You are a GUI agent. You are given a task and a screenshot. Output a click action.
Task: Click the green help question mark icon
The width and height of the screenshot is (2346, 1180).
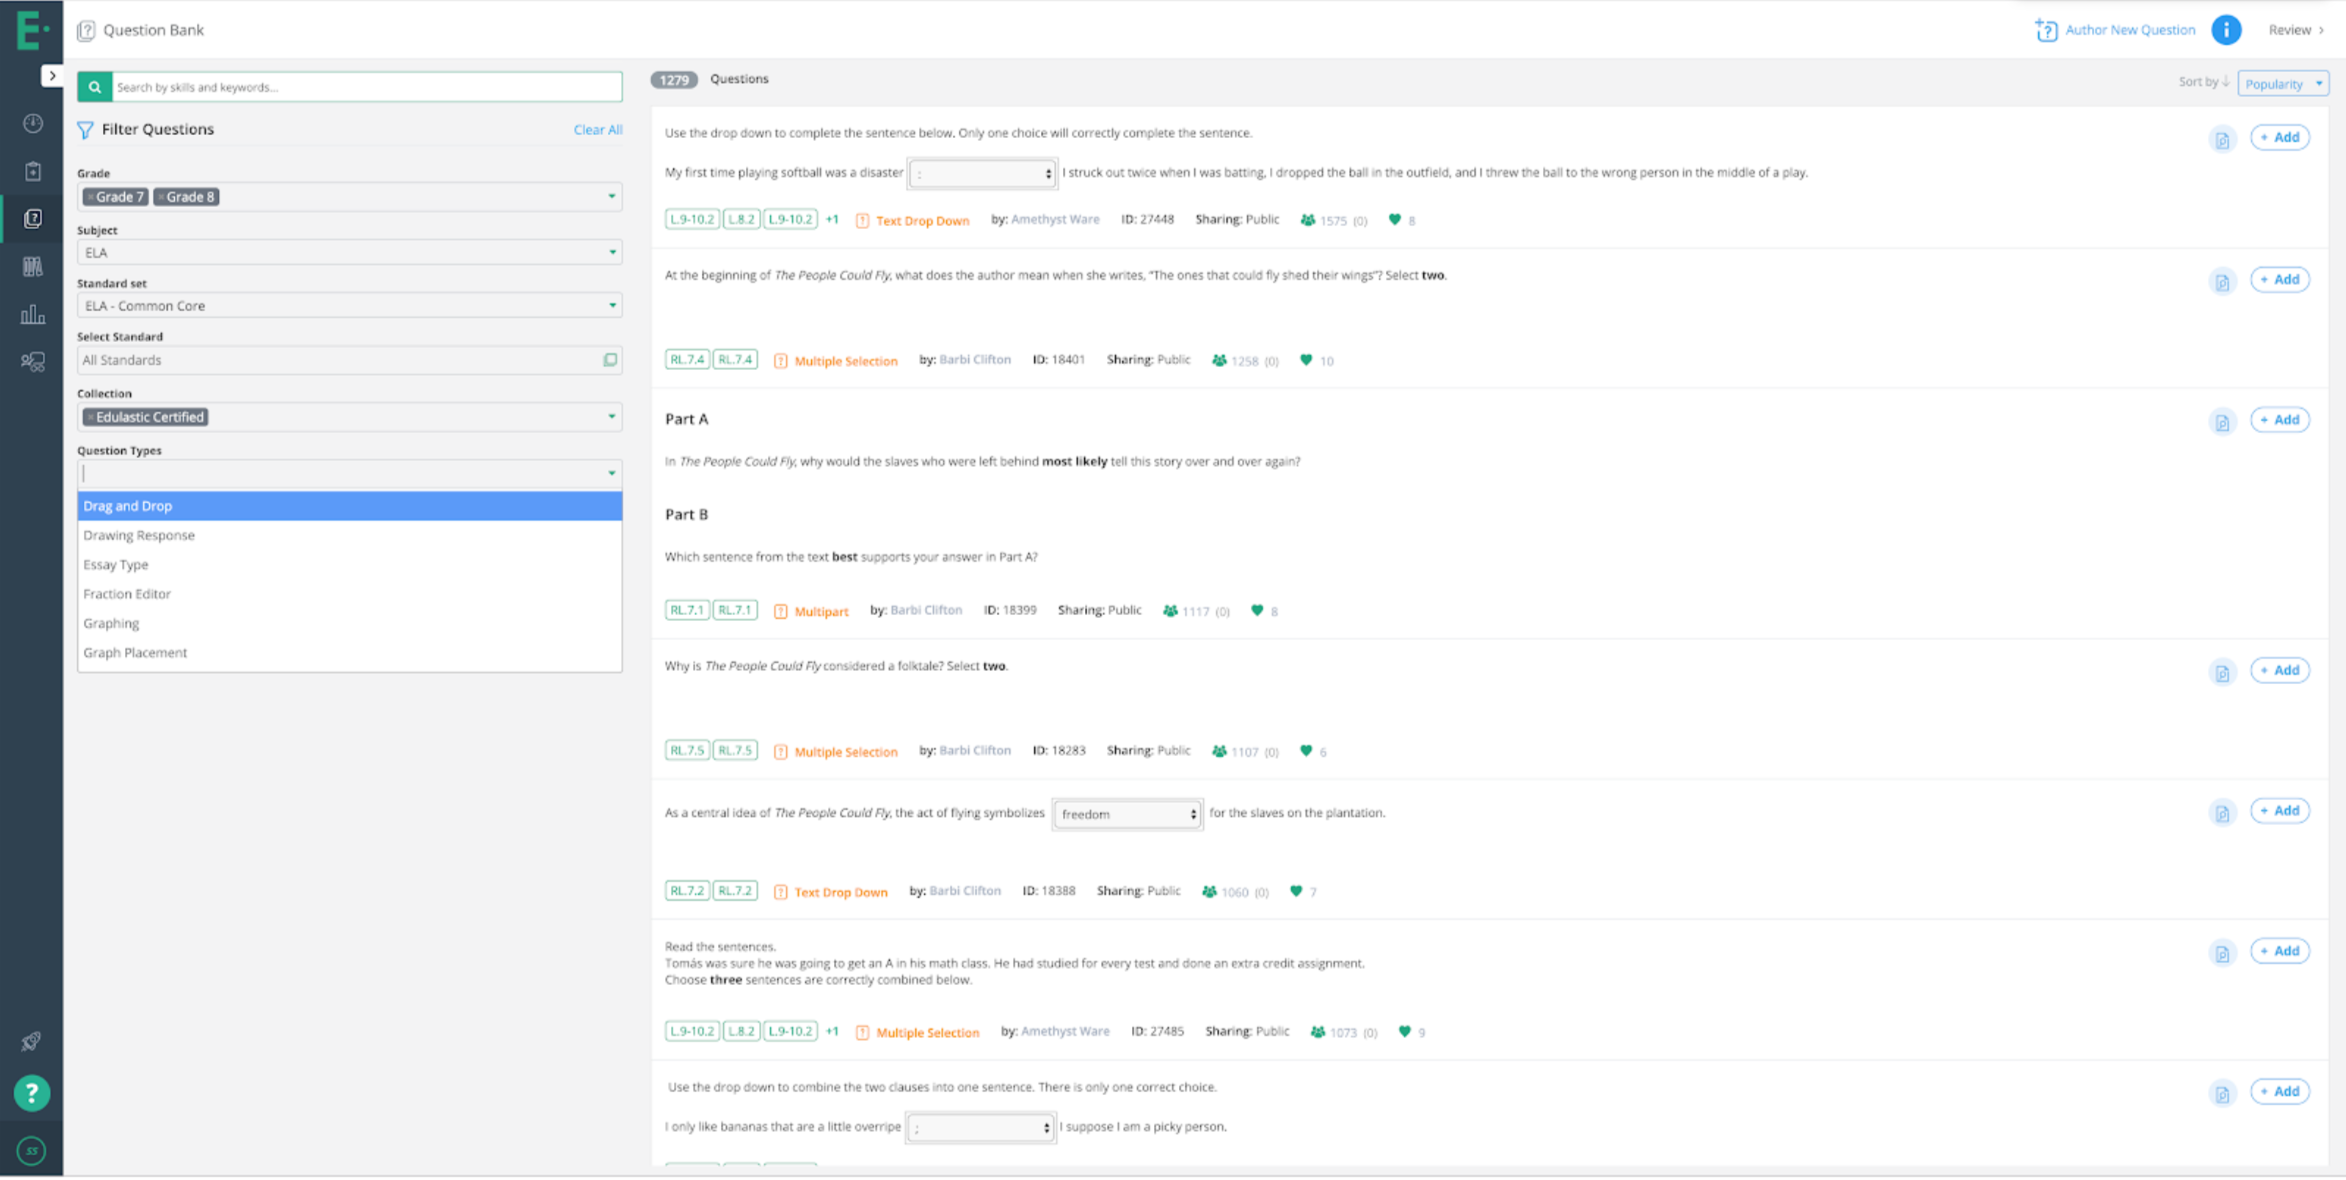32,1093
